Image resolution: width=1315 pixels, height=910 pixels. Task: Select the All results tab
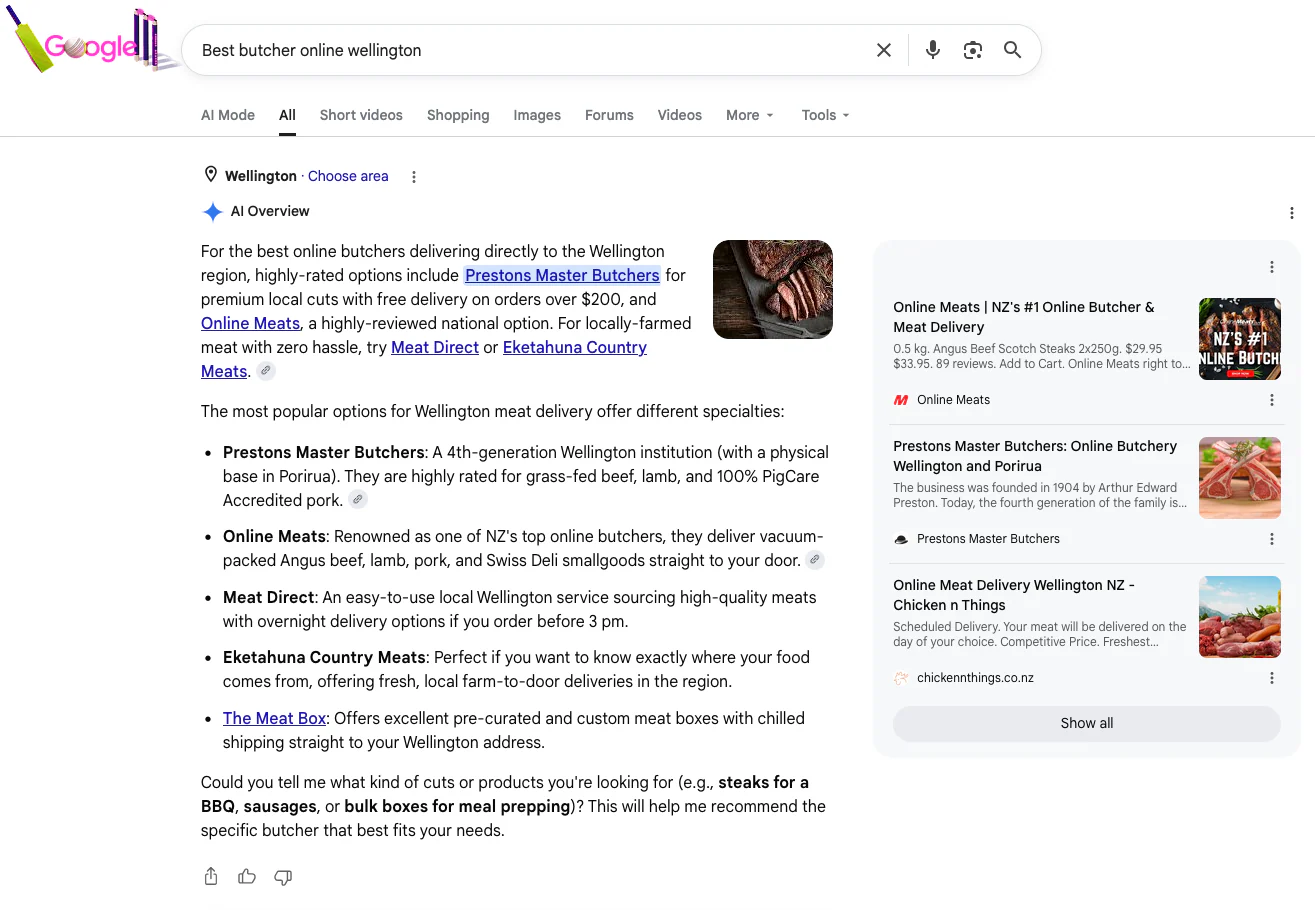click(x=287, y=115)
